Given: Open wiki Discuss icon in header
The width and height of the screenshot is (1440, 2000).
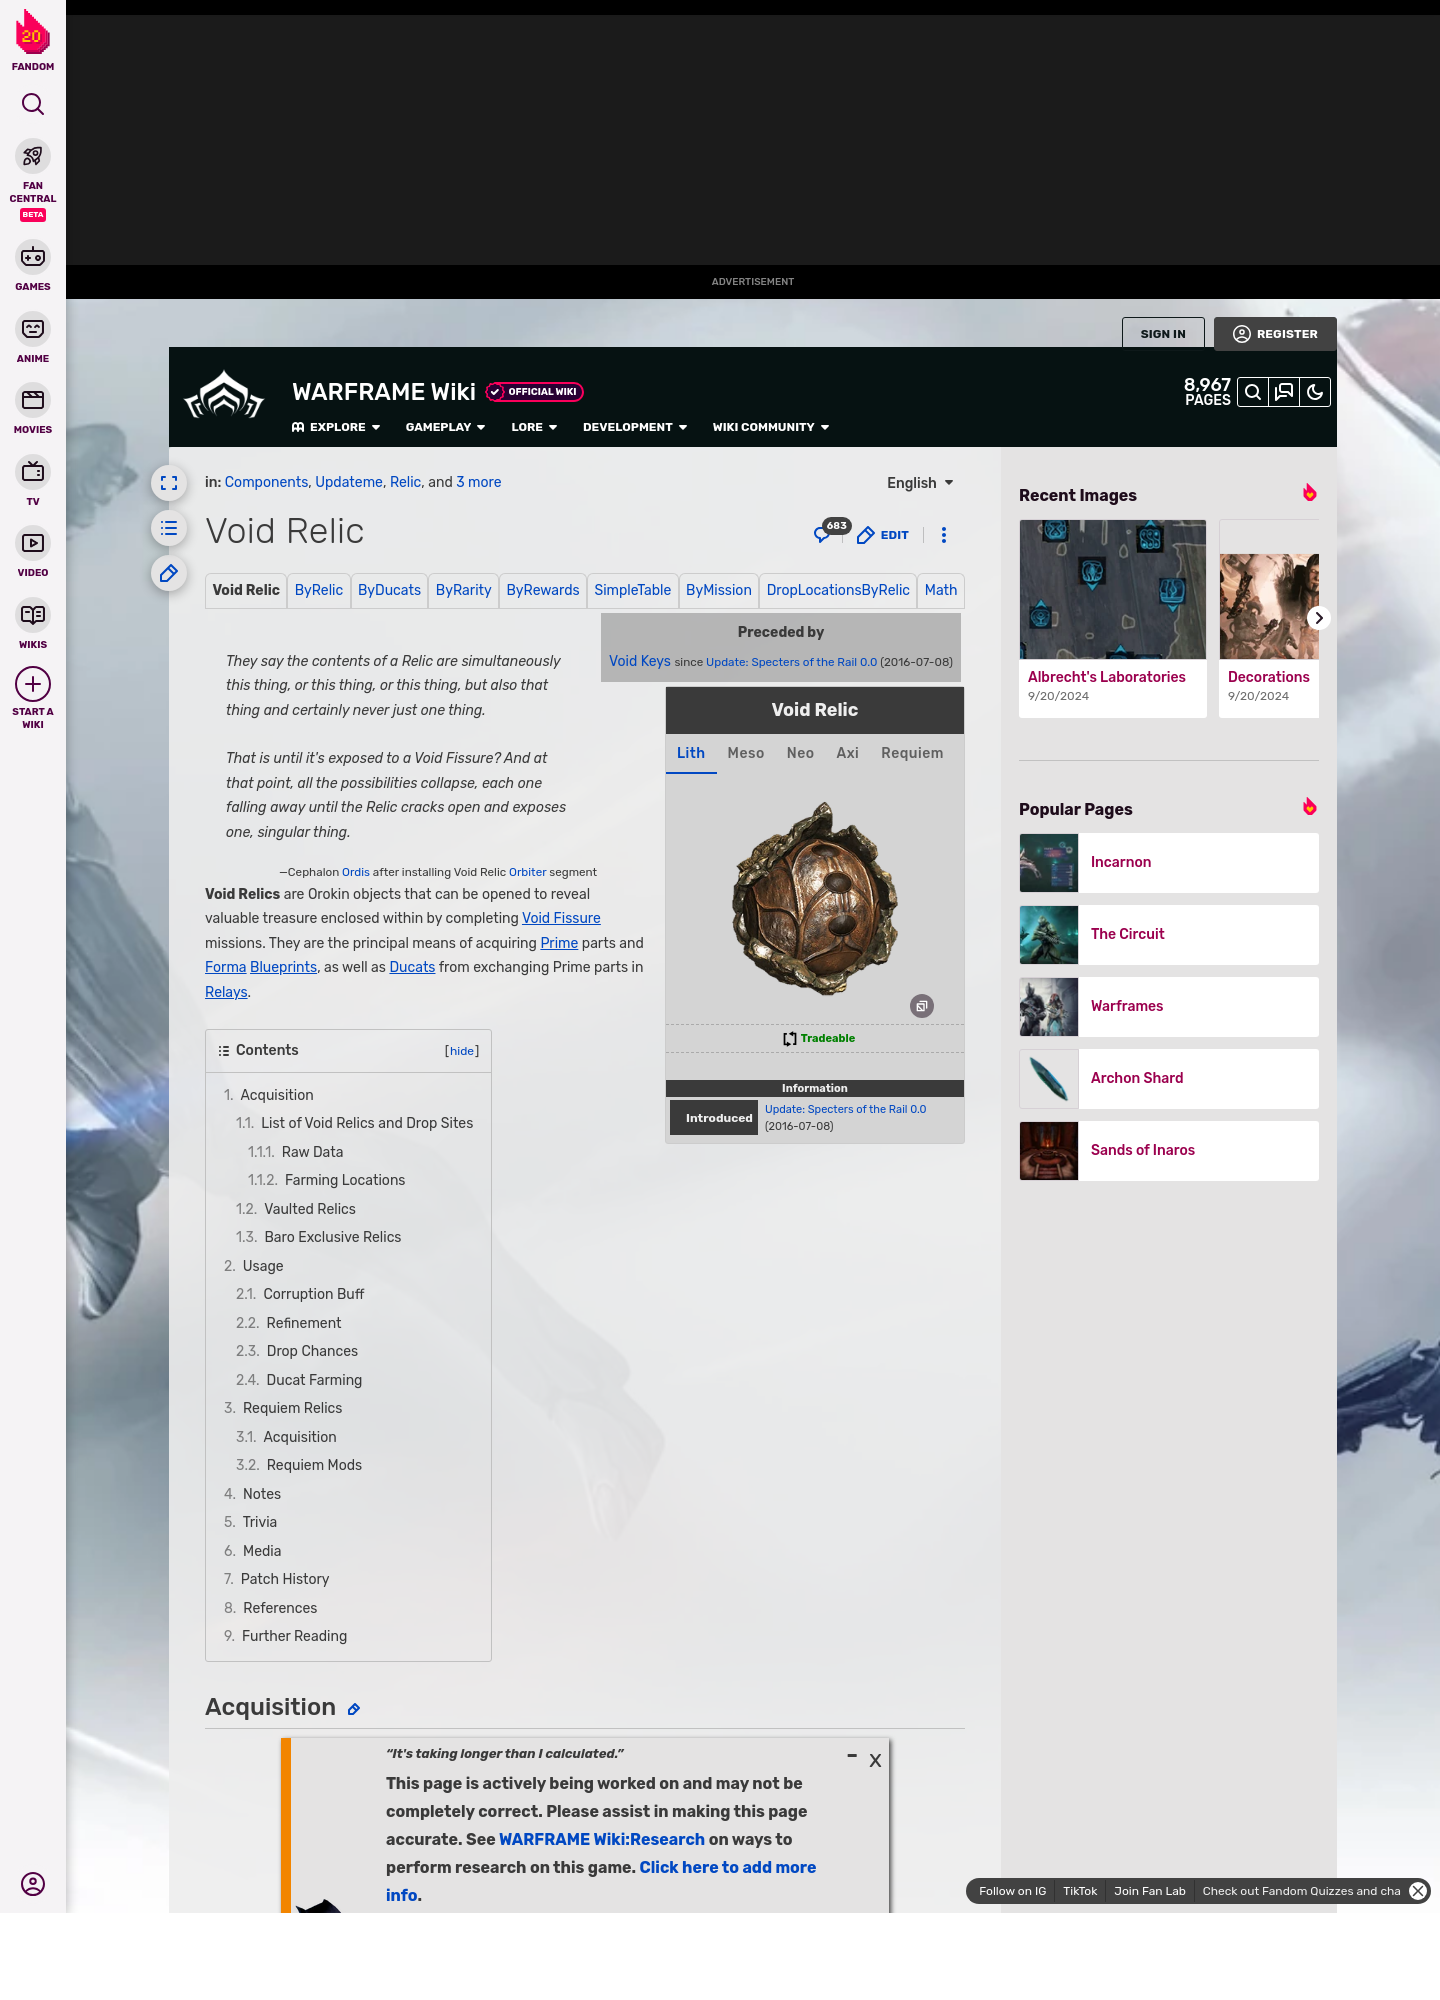Looking at the screenshot, I should [x=1284, y=392].
